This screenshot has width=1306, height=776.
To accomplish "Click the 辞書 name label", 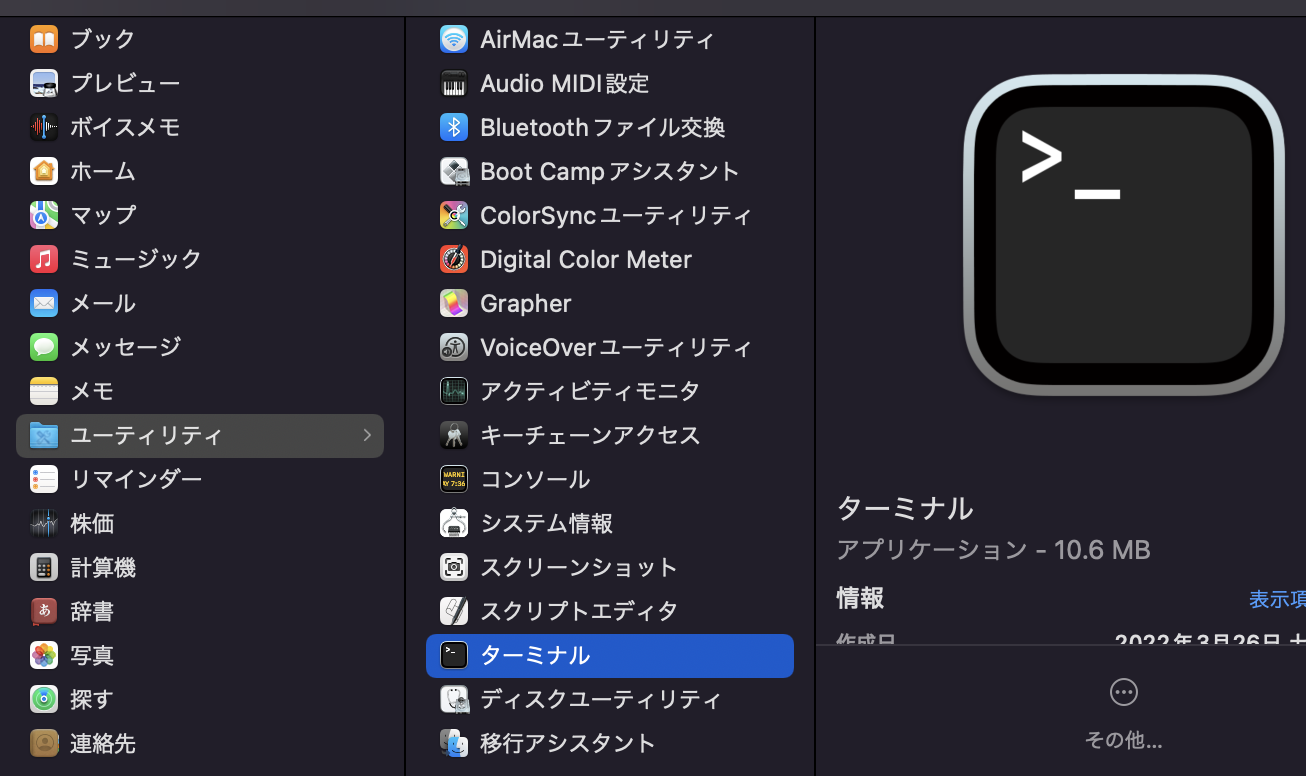I will (x=92, y=612).
